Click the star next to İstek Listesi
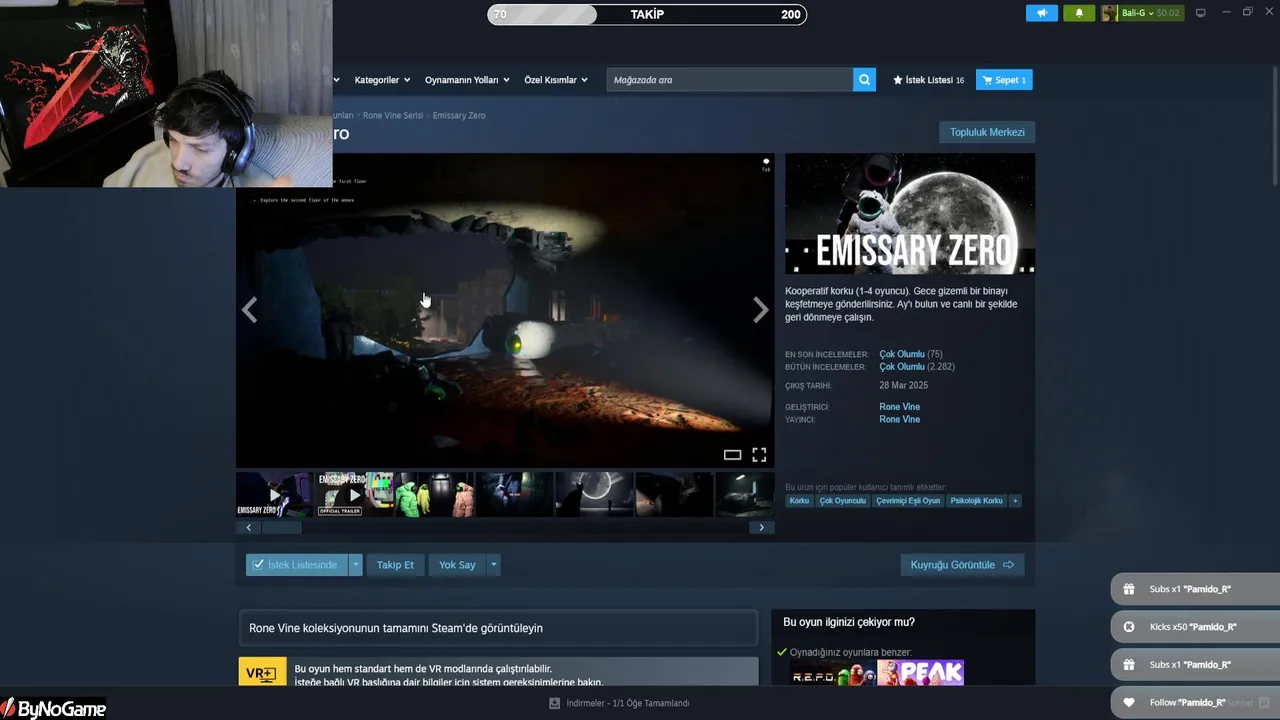1280x720 pixels. coord(898,80)
